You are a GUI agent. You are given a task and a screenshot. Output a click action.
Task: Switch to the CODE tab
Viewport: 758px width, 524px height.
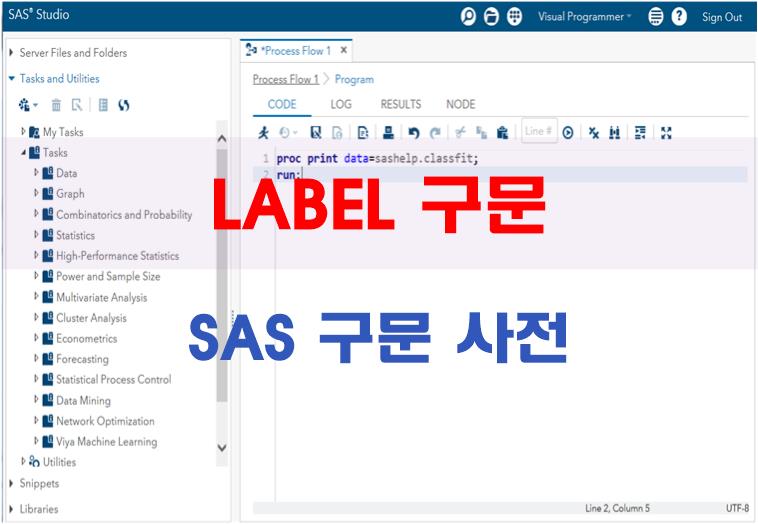click(x=282, y=104)
